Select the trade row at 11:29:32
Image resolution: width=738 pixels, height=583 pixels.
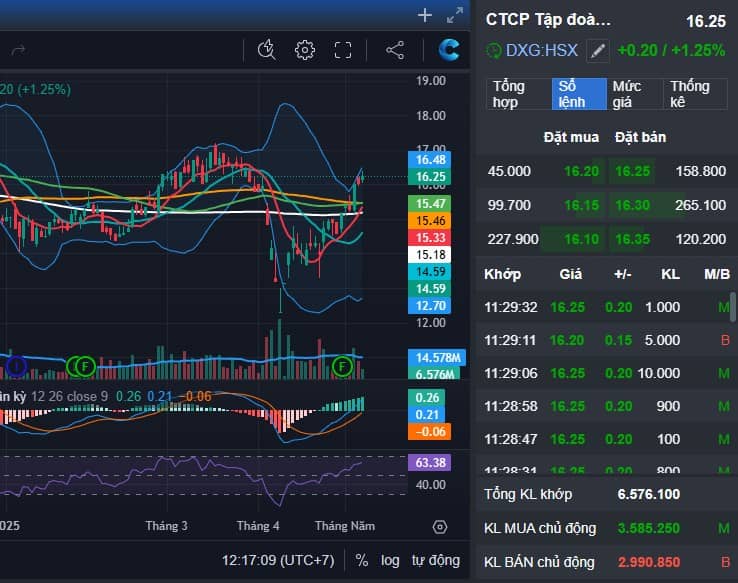(604, 307)
